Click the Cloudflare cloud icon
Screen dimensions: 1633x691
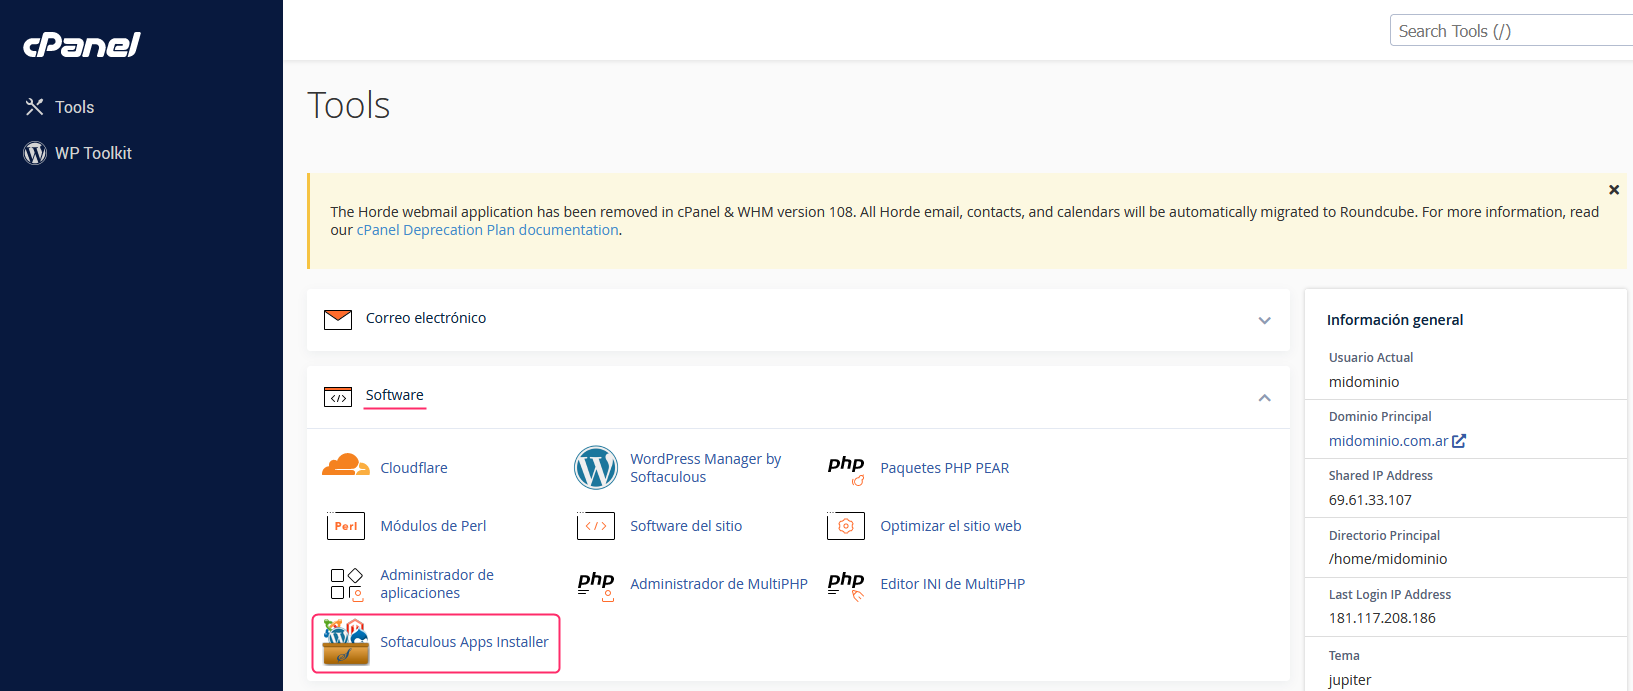pos(346,467)
